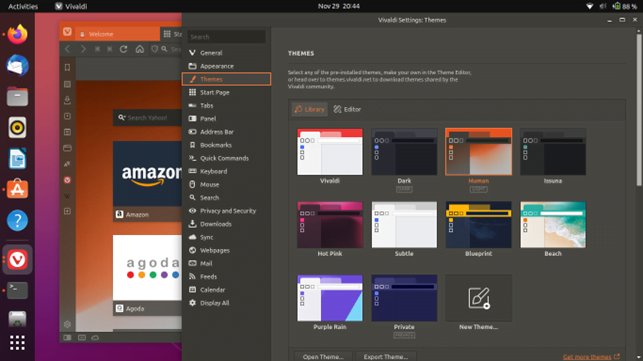Select the Subtle theme thumbnail
The image size is (643, 361).
coord(404,225)
